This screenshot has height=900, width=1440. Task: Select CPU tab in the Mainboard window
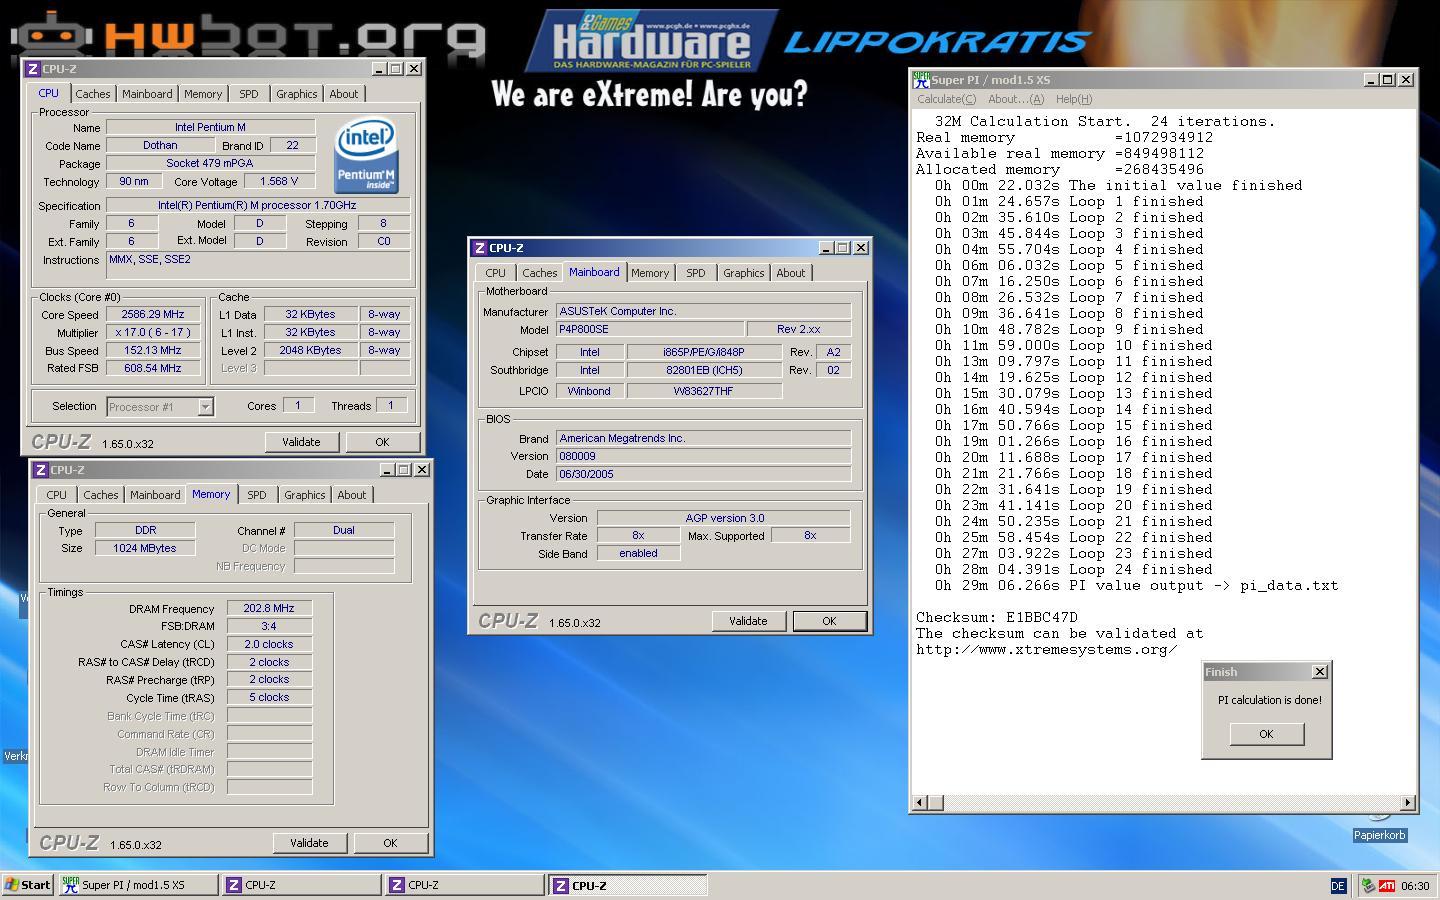click(495, 273)
